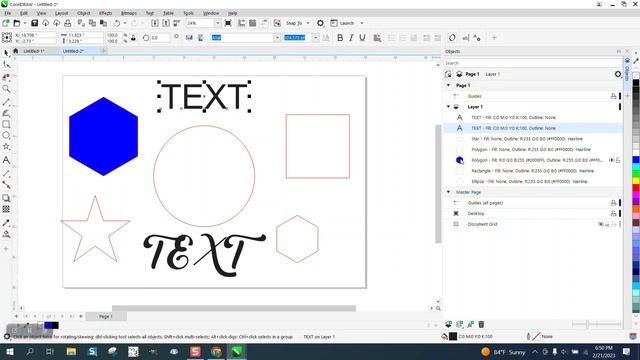This screenshot has width=640, height=360.
Task: Select the Pick tool in the toolbox
Action: pyautogui.click(x=6, y=53)
